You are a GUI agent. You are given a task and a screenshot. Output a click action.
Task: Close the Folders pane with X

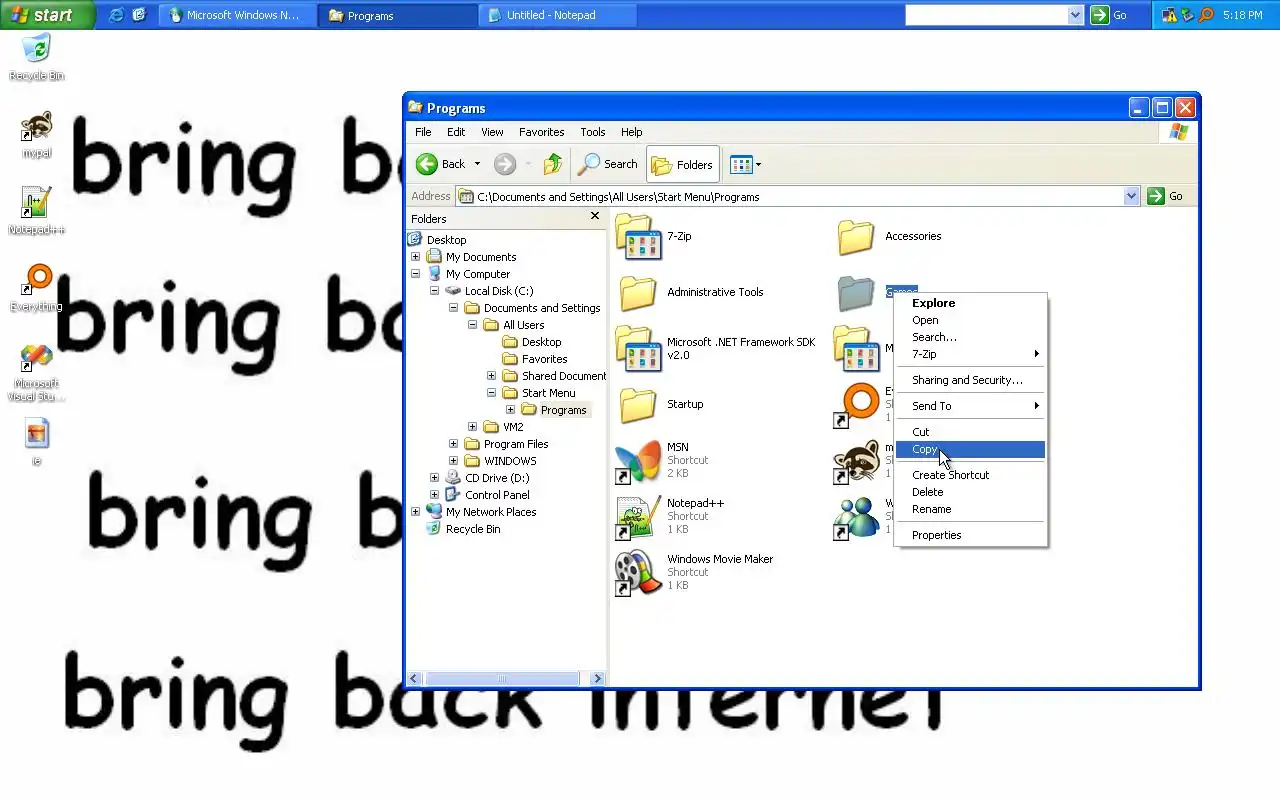point(595,216)
